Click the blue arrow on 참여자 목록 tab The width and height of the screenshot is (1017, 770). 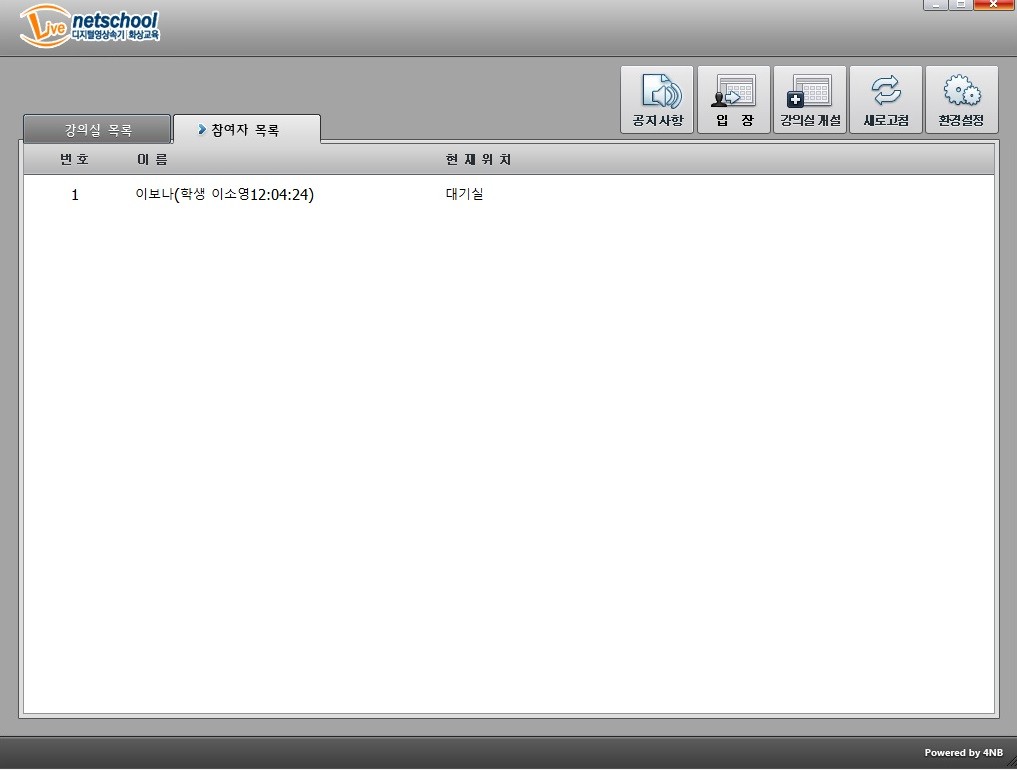[x=202, y=130]
